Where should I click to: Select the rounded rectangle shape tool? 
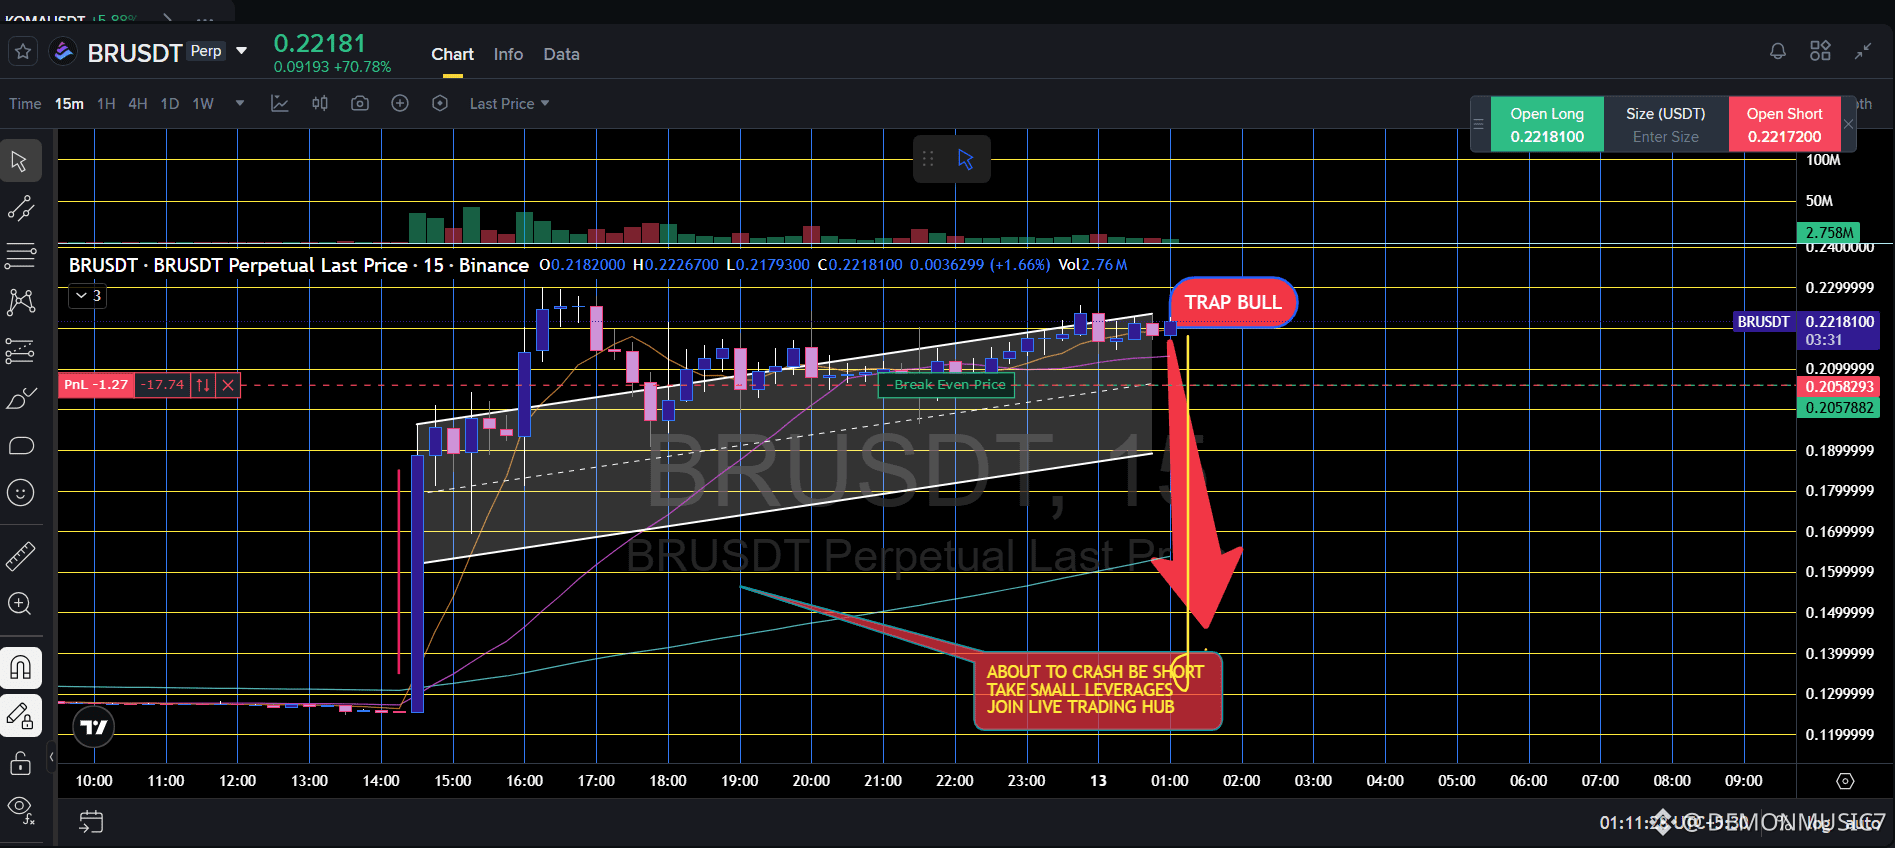pos(20,445)
